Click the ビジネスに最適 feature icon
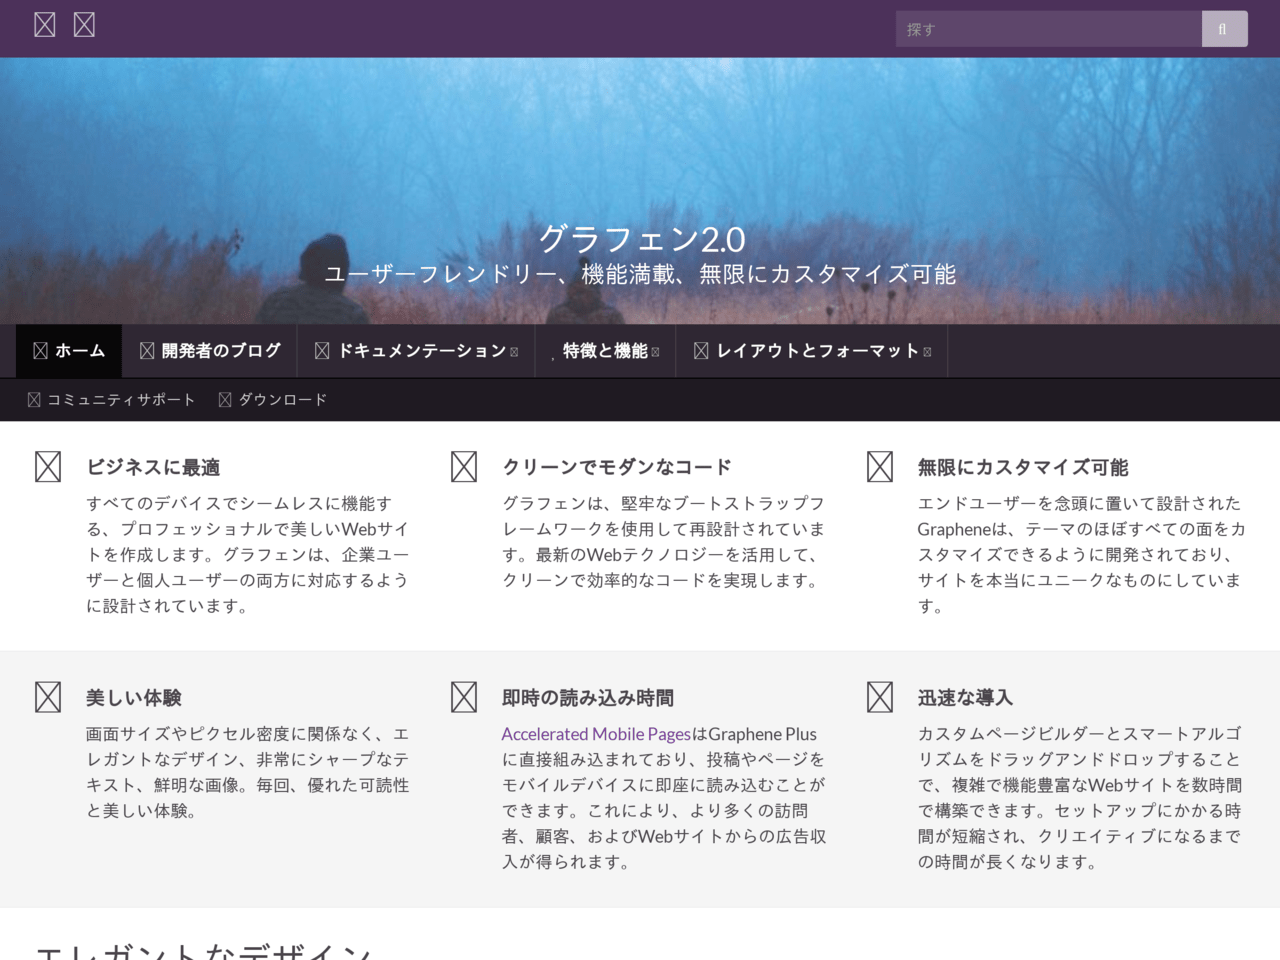 [48, 467]
